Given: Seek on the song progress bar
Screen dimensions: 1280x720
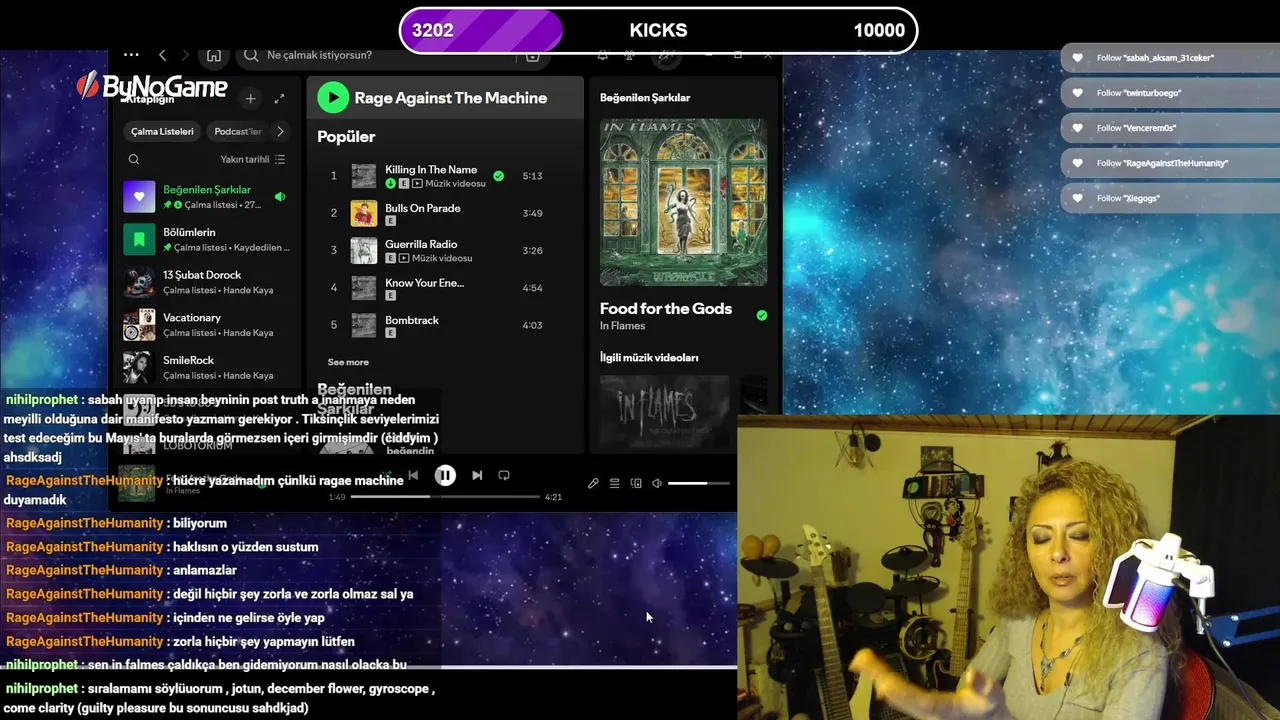Looking at the screenshot, I should (445, 496).
